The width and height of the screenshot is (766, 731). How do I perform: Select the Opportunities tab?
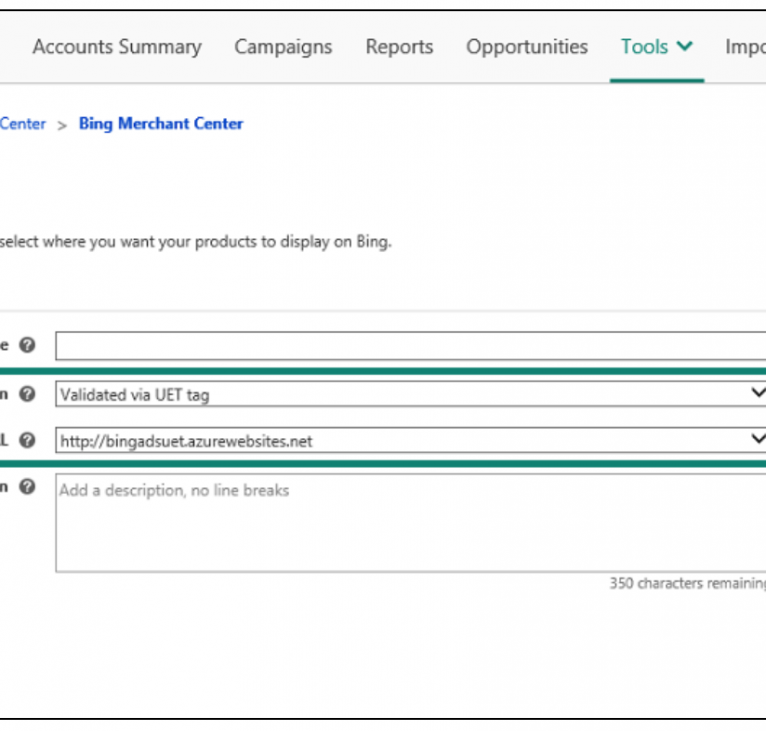click(527, 47)
